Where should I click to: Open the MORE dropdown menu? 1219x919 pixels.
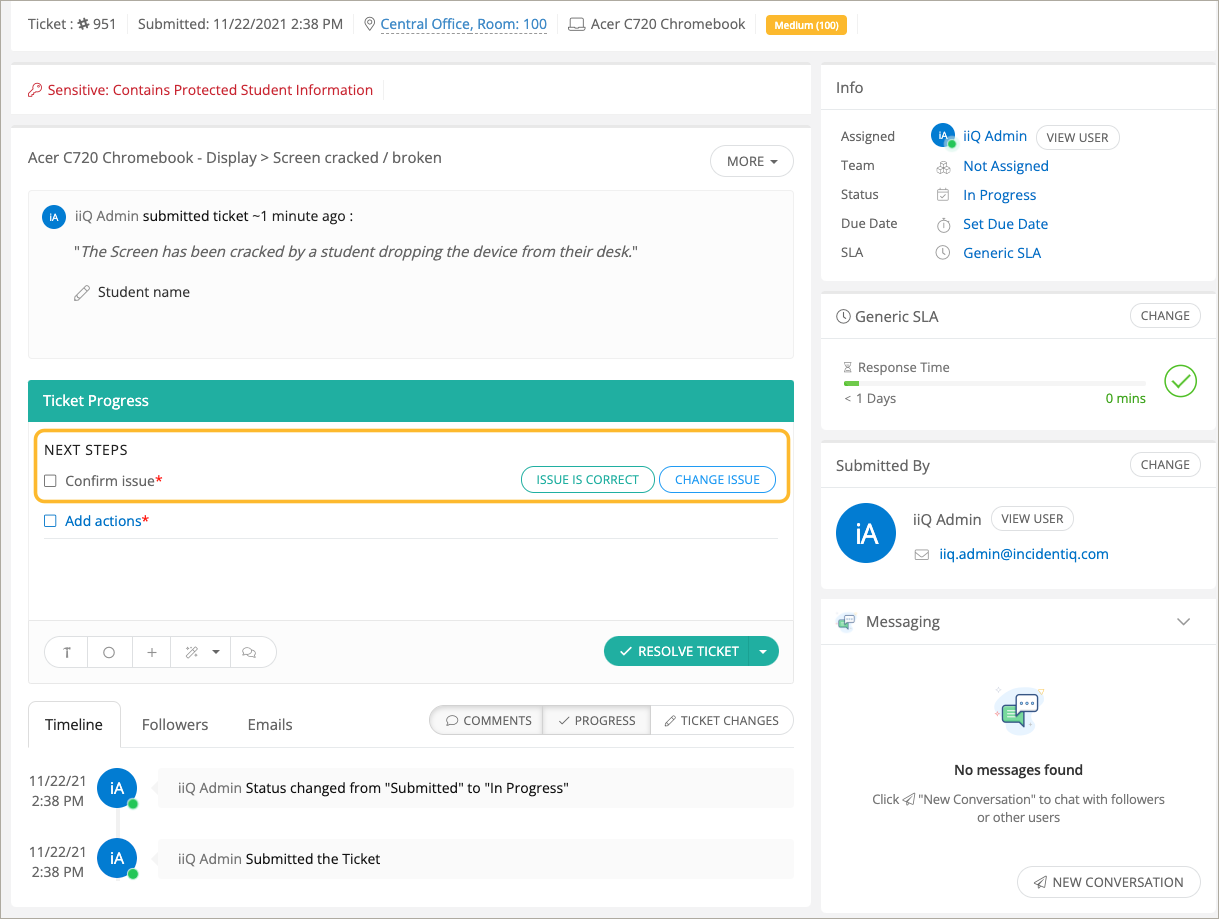tap(751, 161)
